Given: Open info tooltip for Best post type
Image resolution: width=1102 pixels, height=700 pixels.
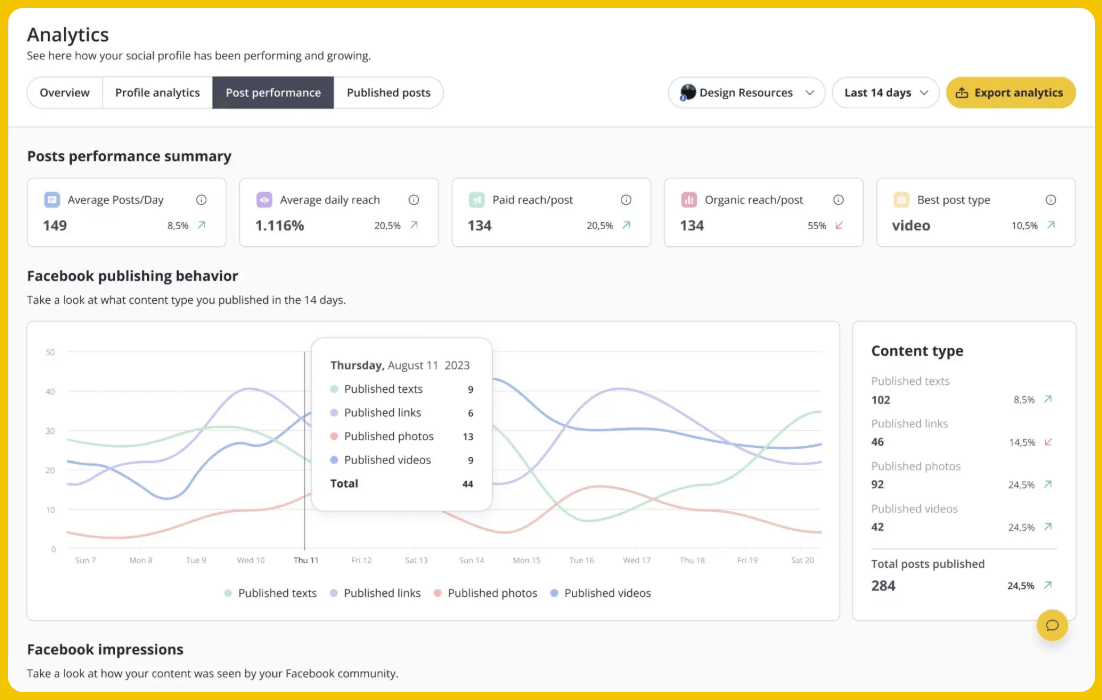Looking at the screenshot, I should coord(1050,200).
